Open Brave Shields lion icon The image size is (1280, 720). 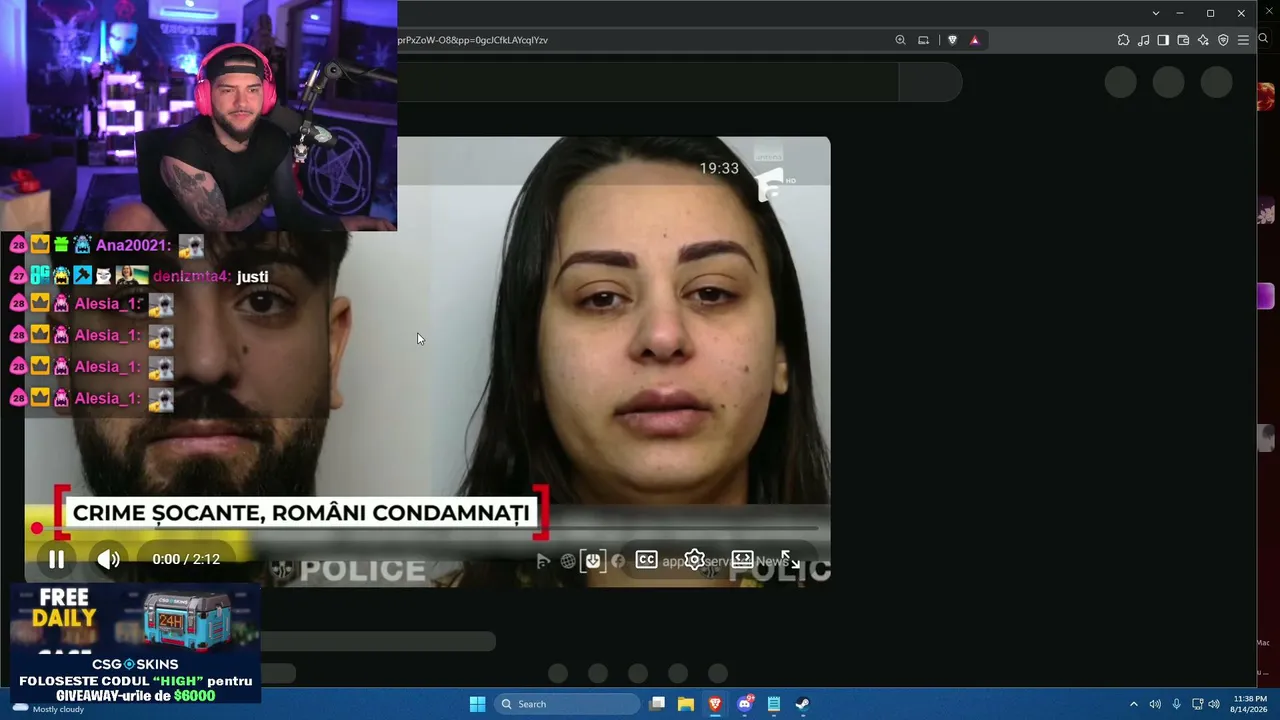click(952, 40)
